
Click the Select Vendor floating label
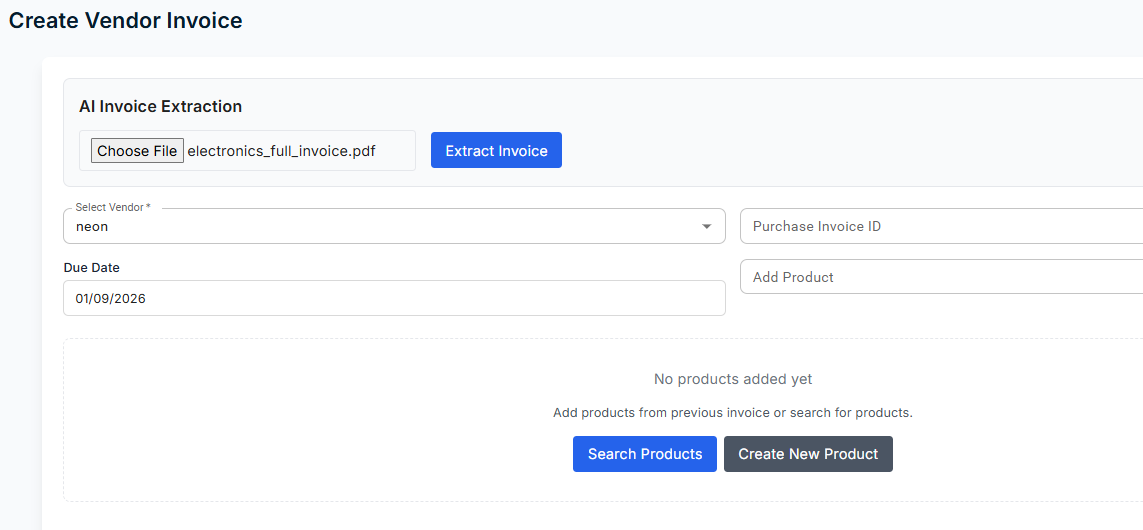(112, 207)
